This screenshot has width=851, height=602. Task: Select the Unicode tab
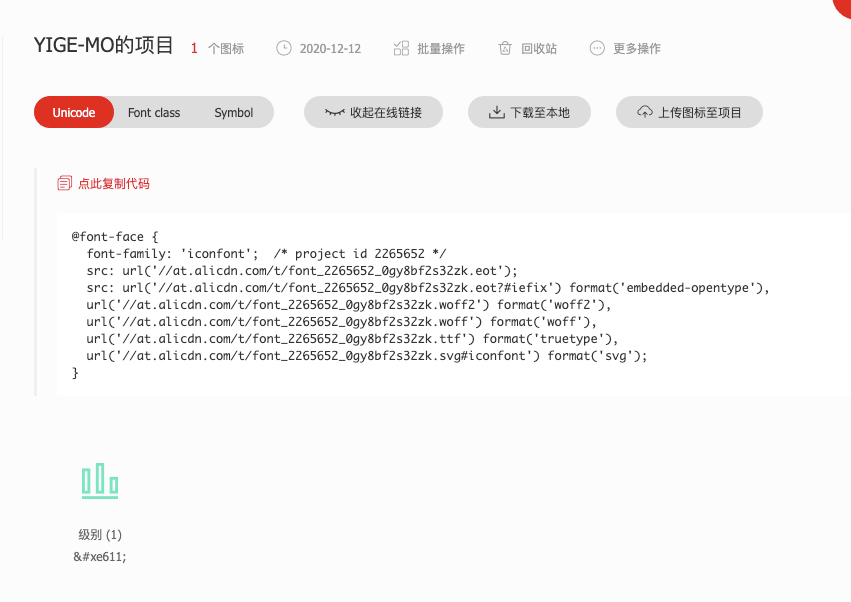[x=74, y=112]
